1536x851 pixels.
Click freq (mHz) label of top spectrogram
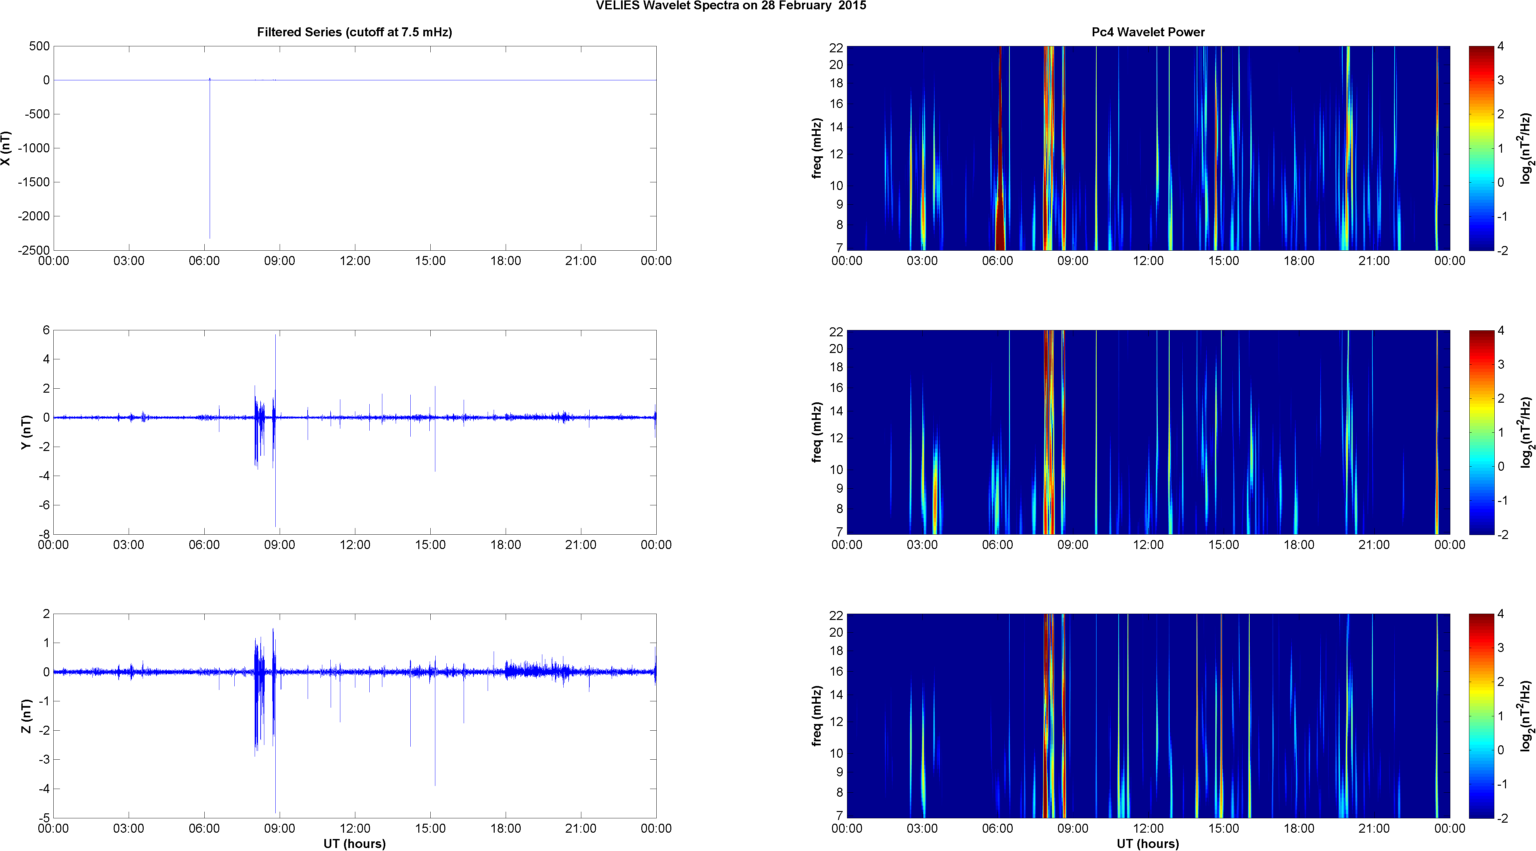point(817,148)
